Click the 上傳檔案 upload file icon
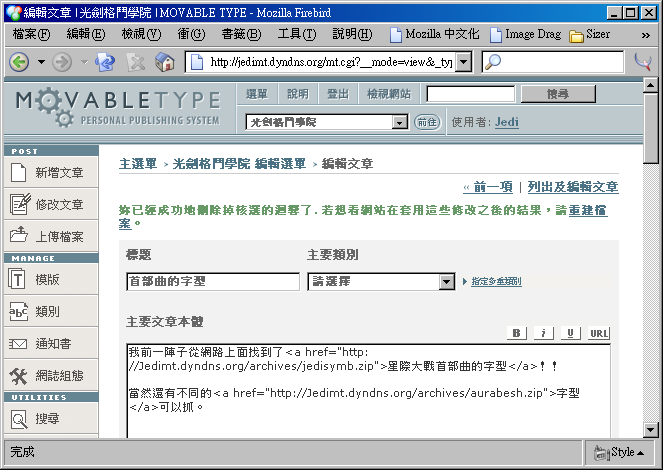Screen dimensions: 663x470 click(19, 234)
